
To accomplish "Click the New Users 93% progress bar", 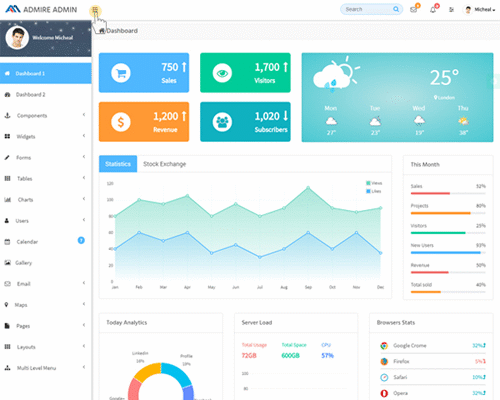I will click(448, 253).
